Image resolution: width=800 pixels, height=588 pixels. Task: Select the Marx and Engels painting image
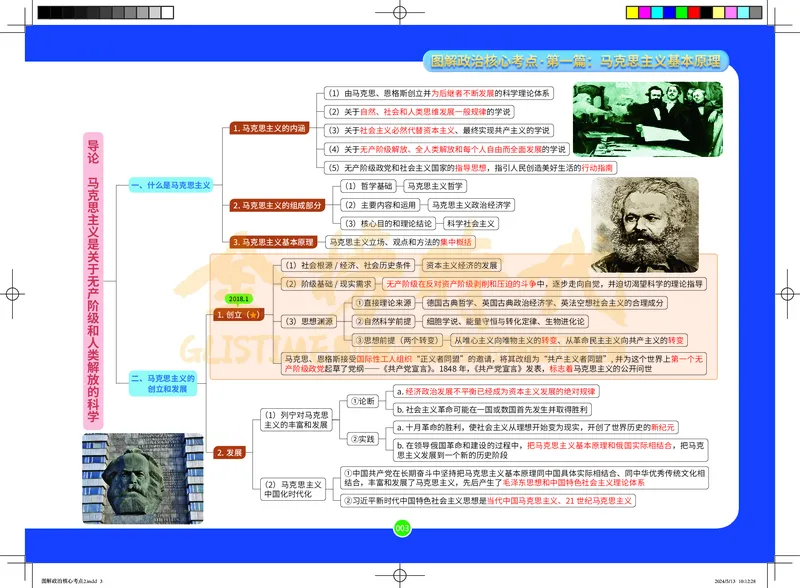click(646, 119)
